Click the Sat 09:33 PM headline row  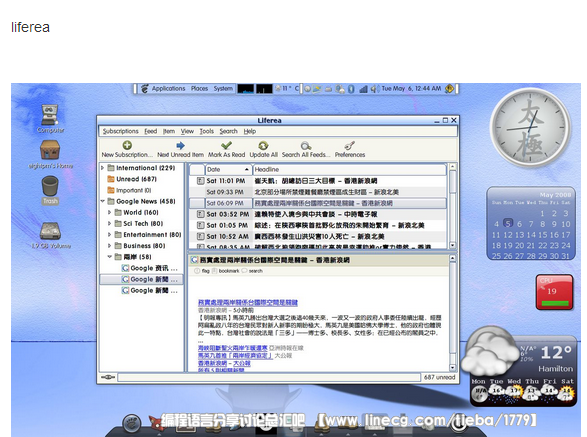(318, 192)
